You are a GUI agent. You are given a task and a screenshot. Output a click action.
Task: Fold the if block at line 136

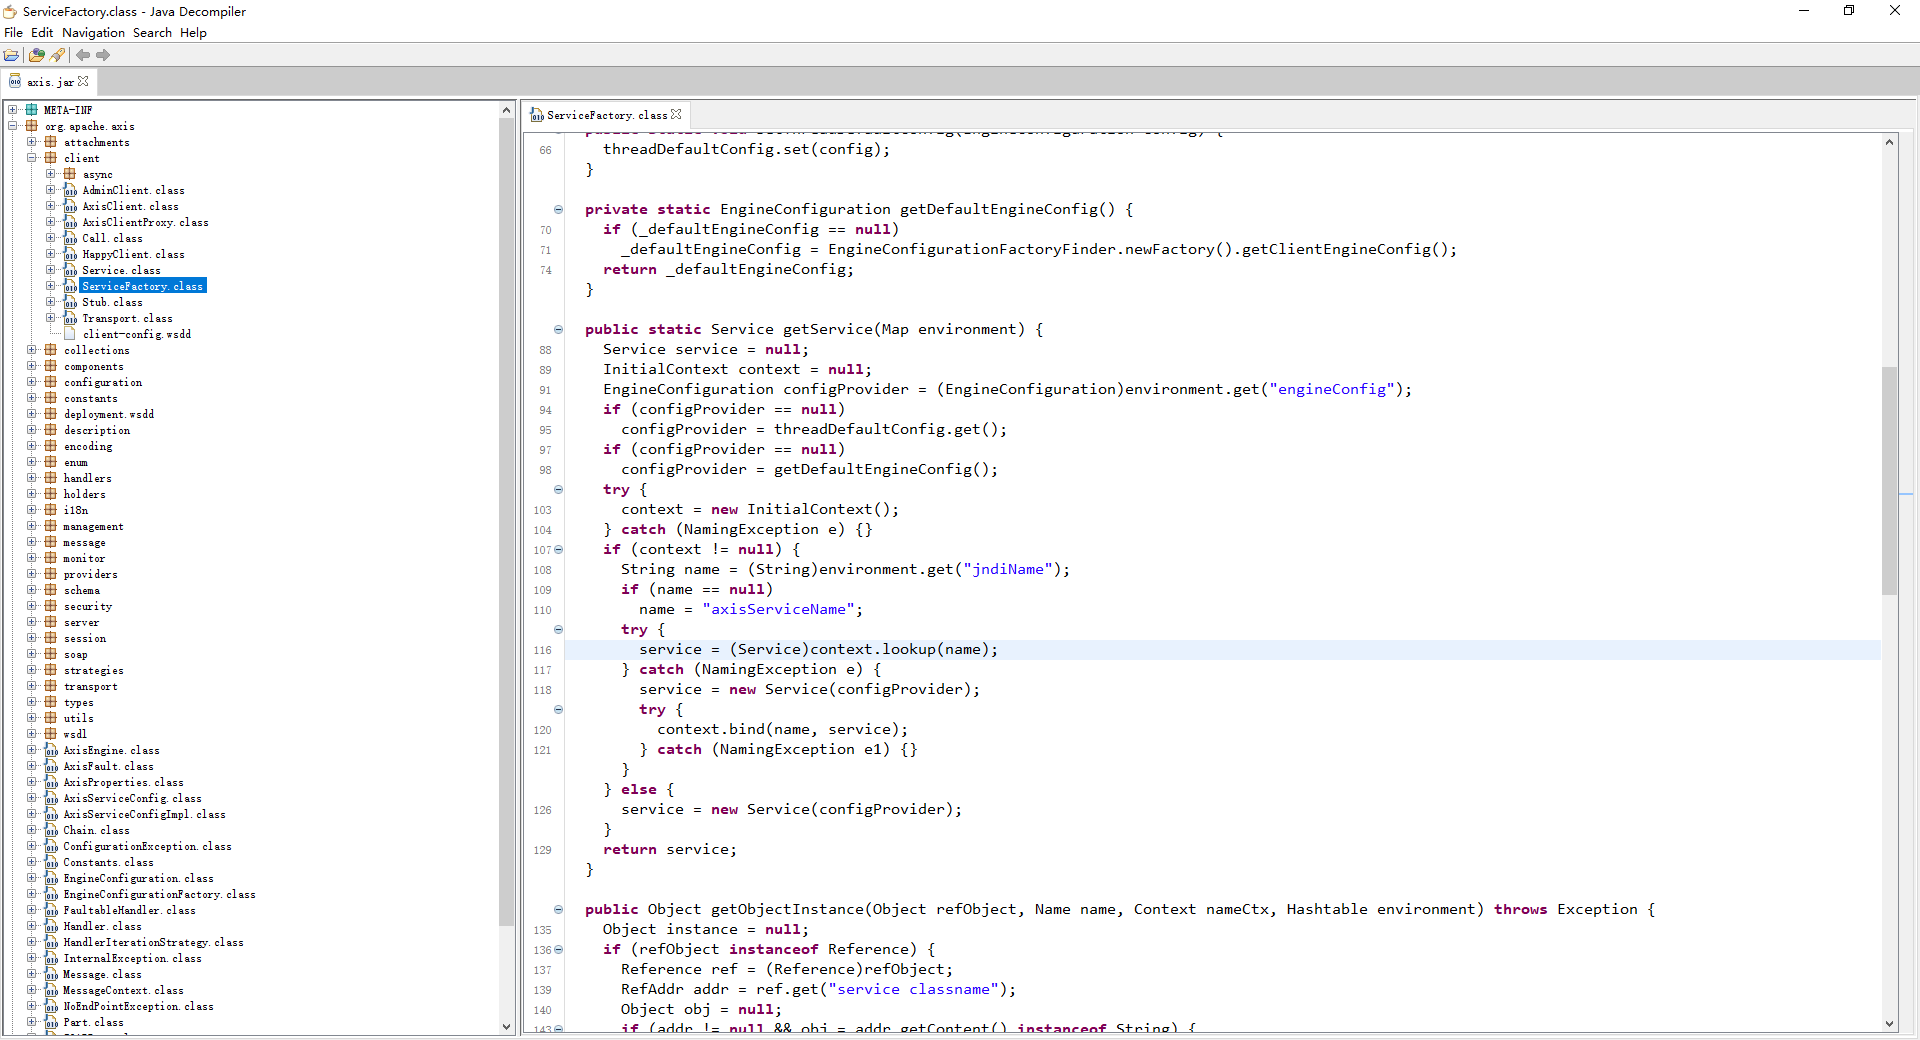click(558, 950)
